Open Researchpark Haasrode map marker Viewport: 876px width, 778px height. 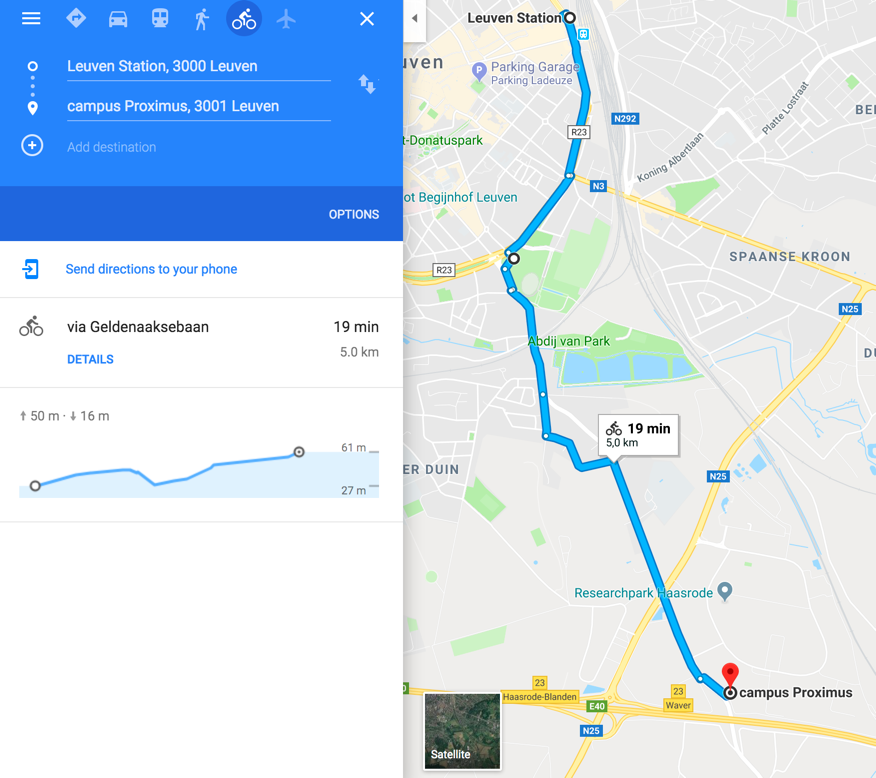pos(725,591)
